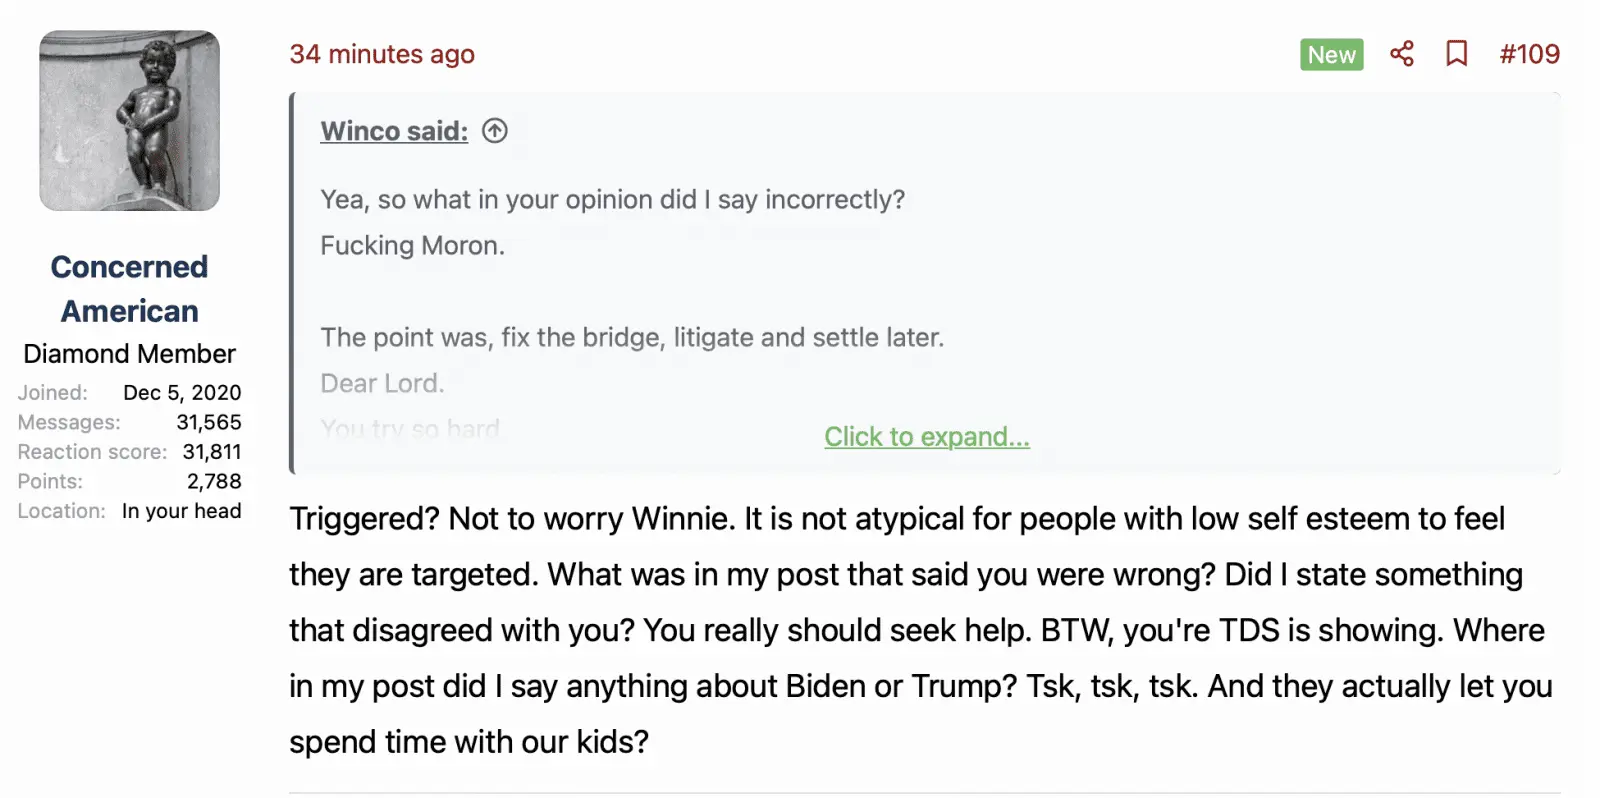
Task: Click the quoted line "Fucking Moron."
Action: pos(412,246)
